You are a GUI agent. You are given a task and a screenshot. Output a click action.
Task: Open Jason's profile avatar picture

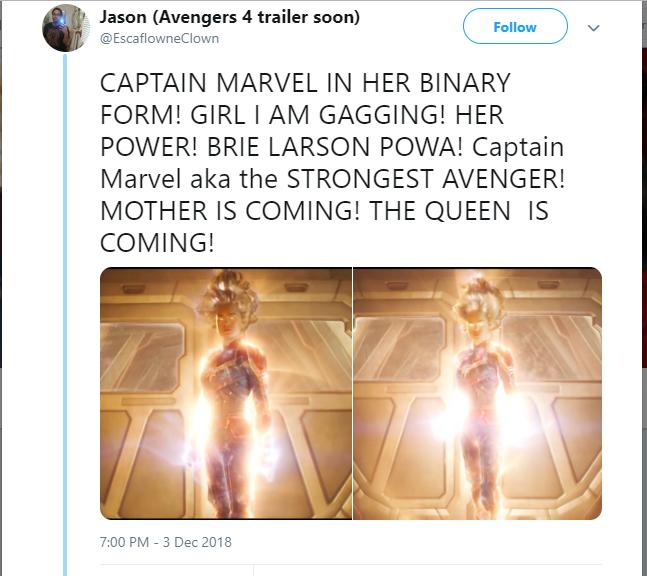click(66, 28)
